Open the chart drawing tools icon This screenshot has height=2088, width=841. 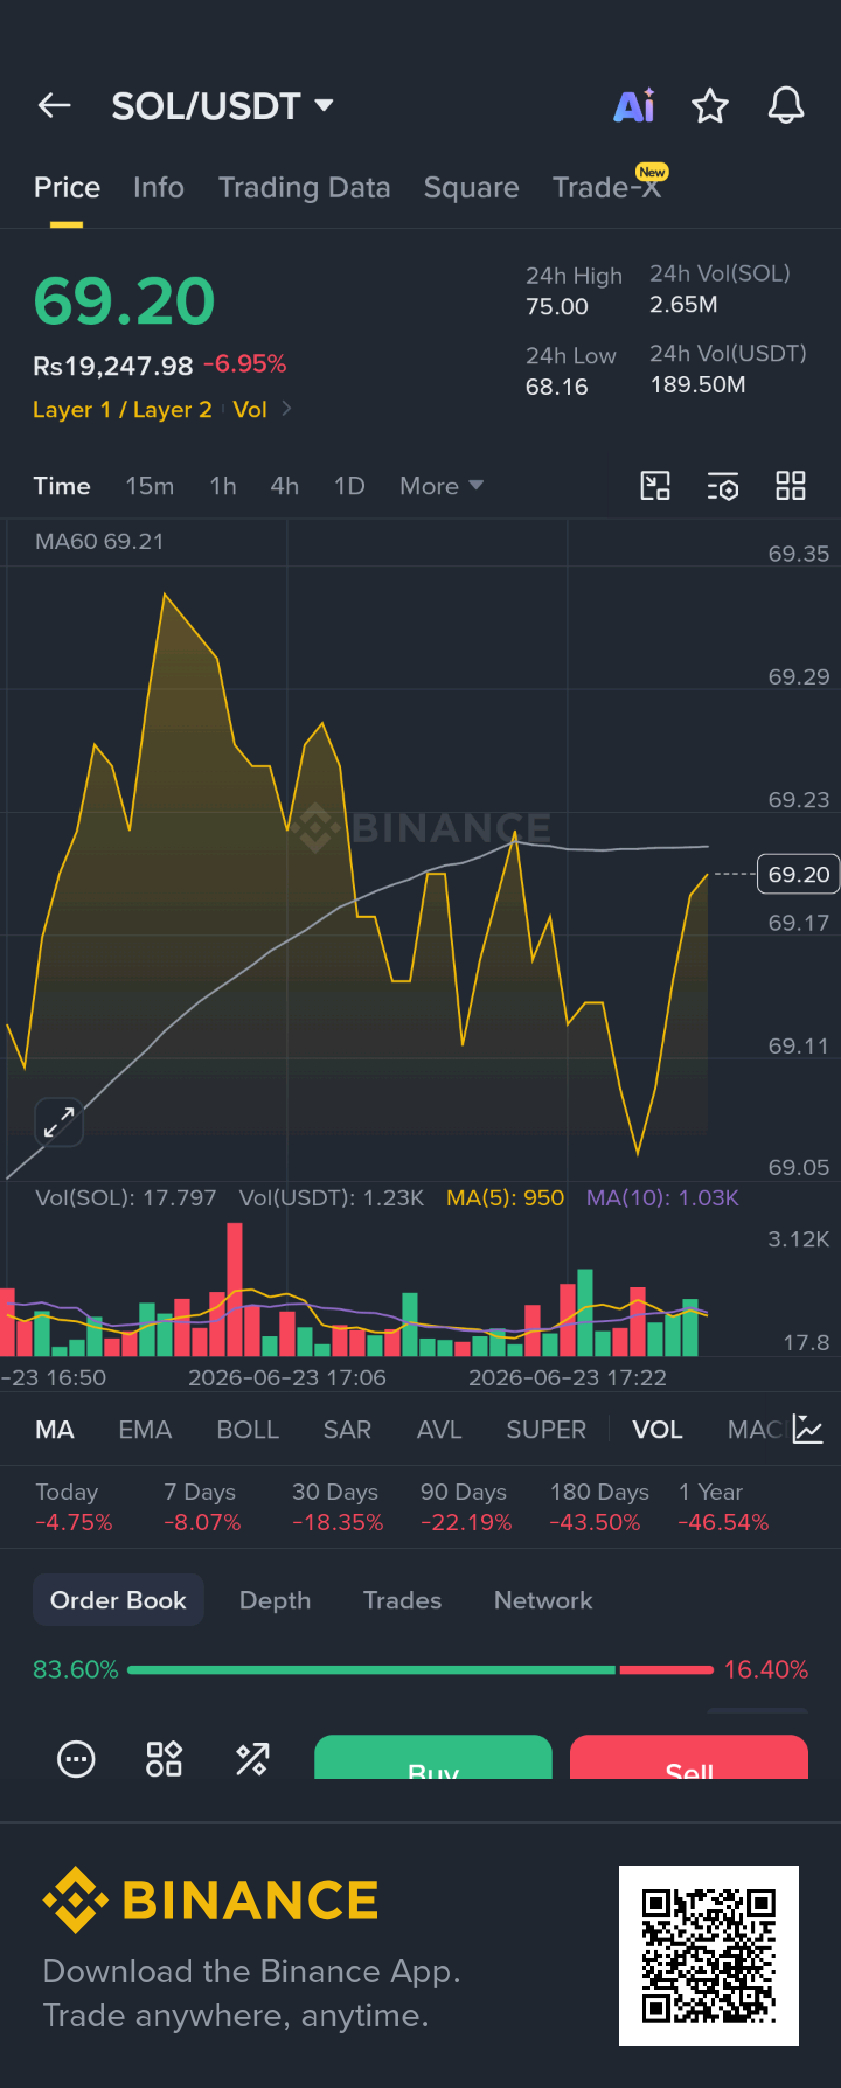click(x=655, y=486)
